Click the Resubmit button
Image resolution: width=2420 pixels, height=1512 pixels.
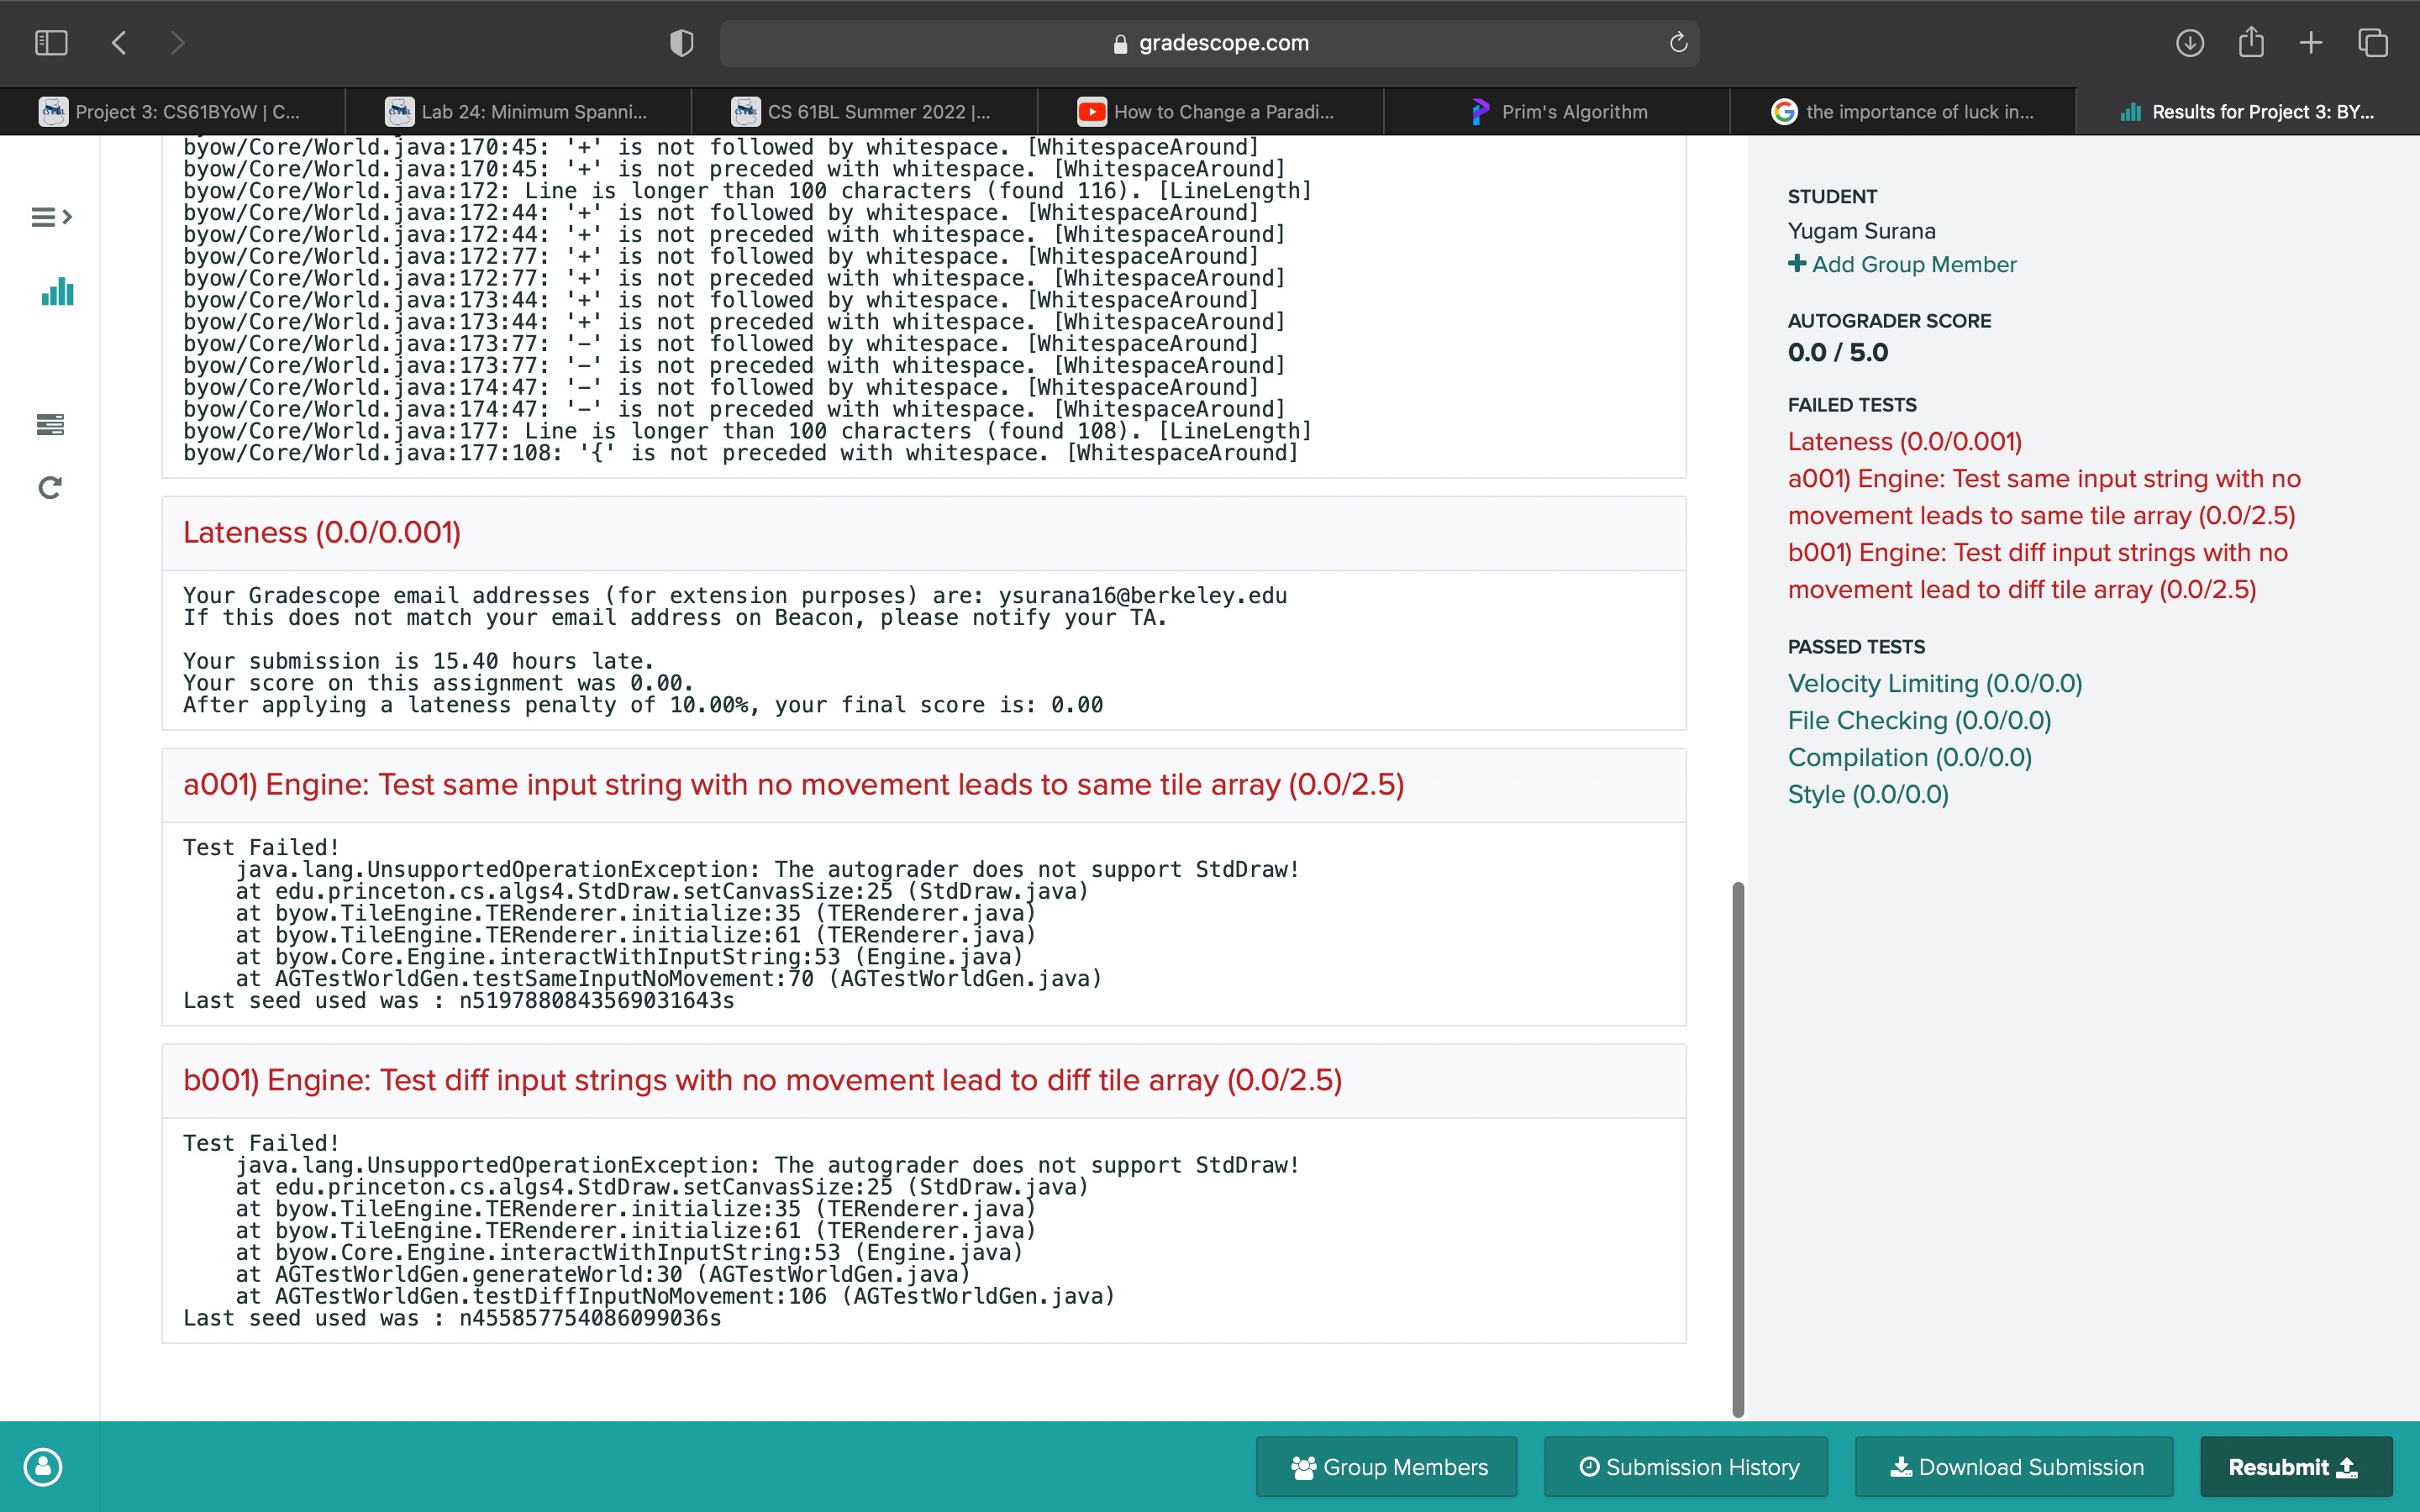[2295, 1466]
